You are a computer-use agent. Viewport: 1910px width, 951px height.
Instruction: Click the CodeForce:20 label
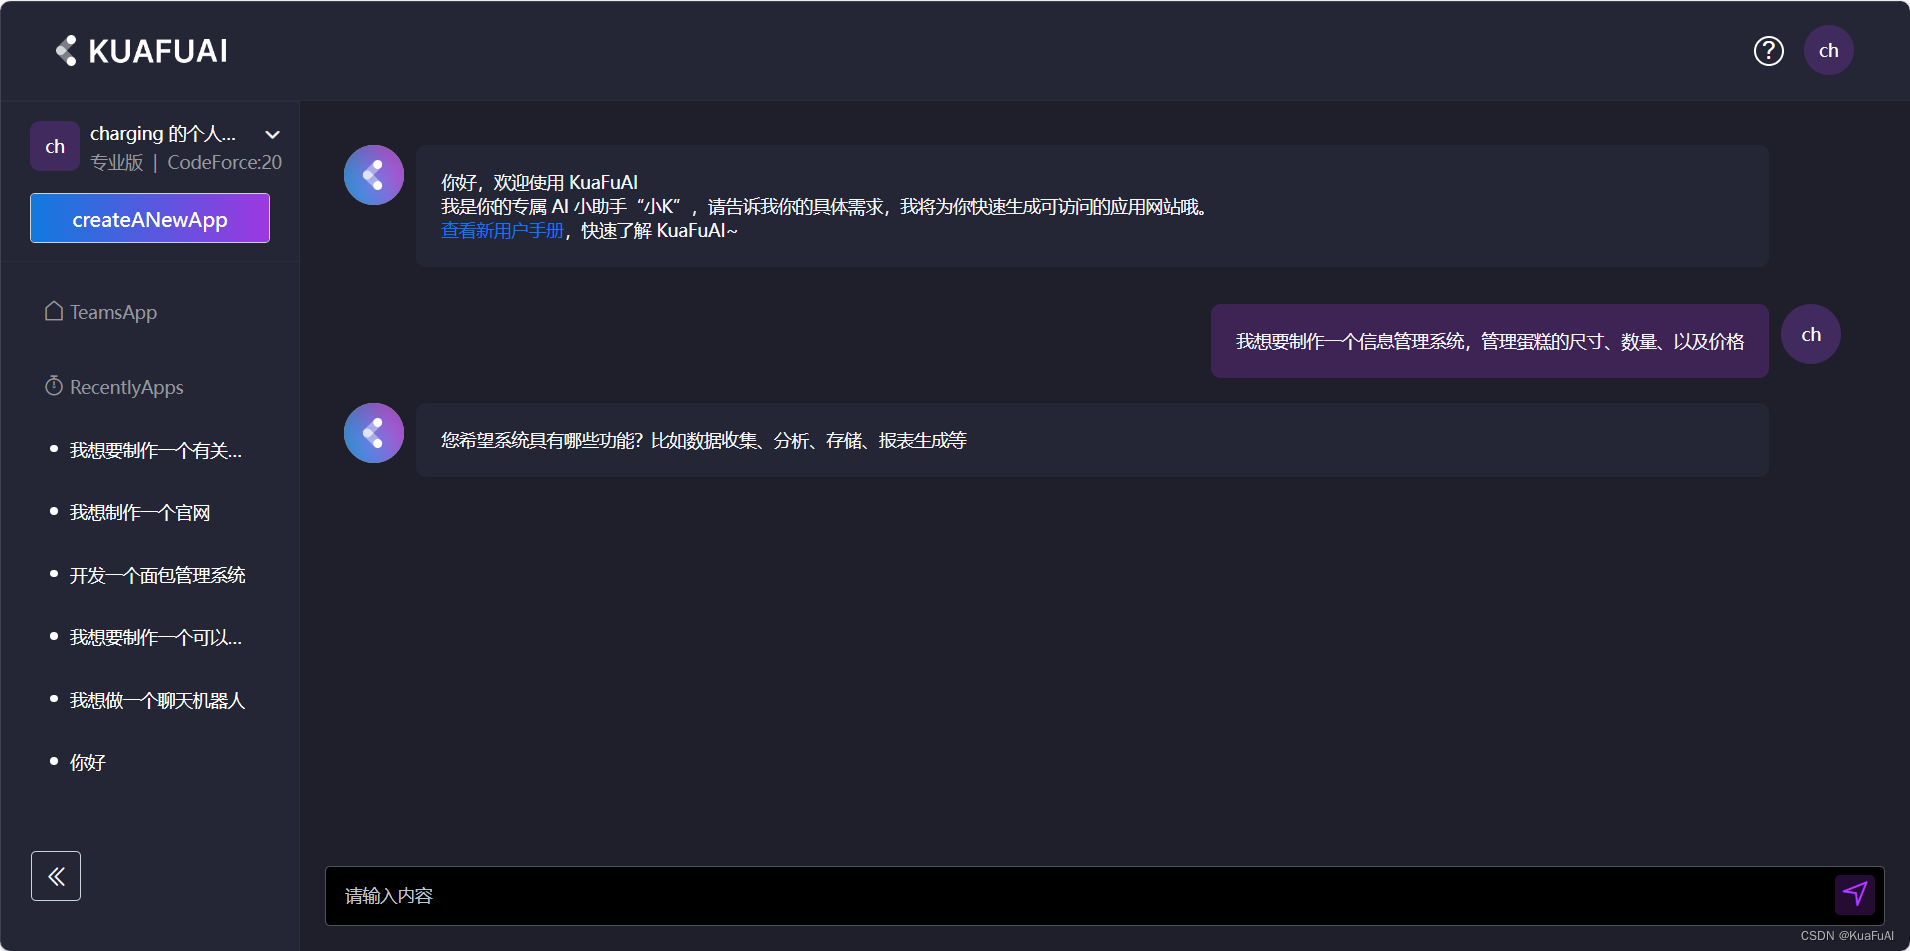224,162
